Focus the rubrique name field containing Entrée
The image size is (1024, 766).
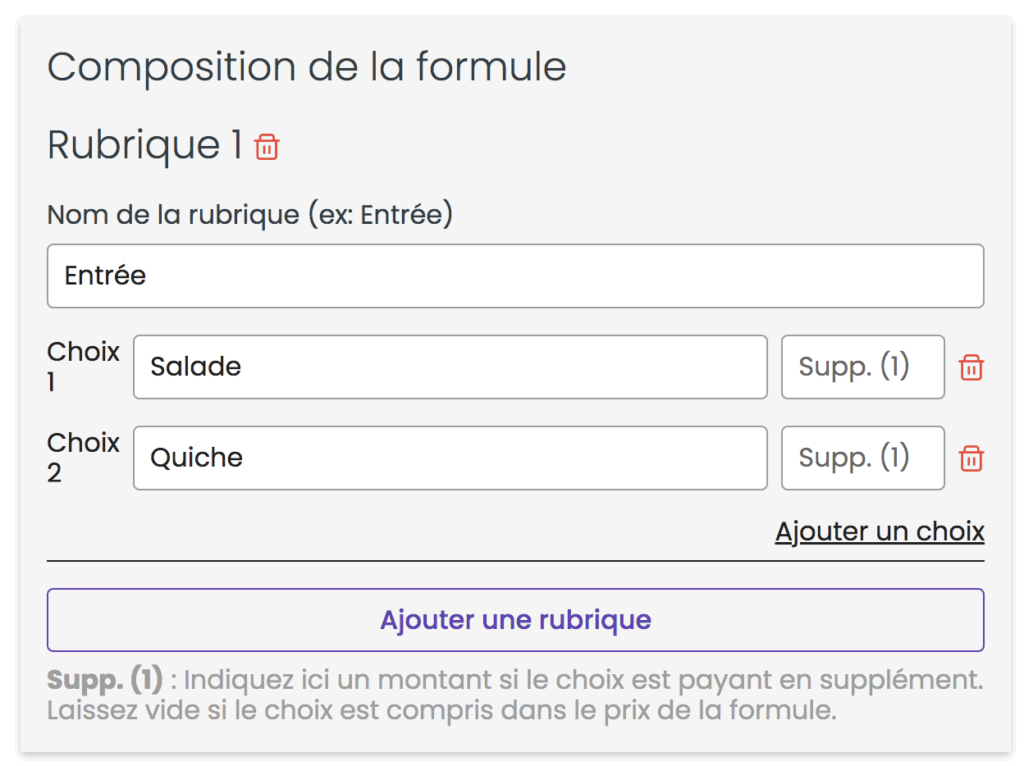515,276
